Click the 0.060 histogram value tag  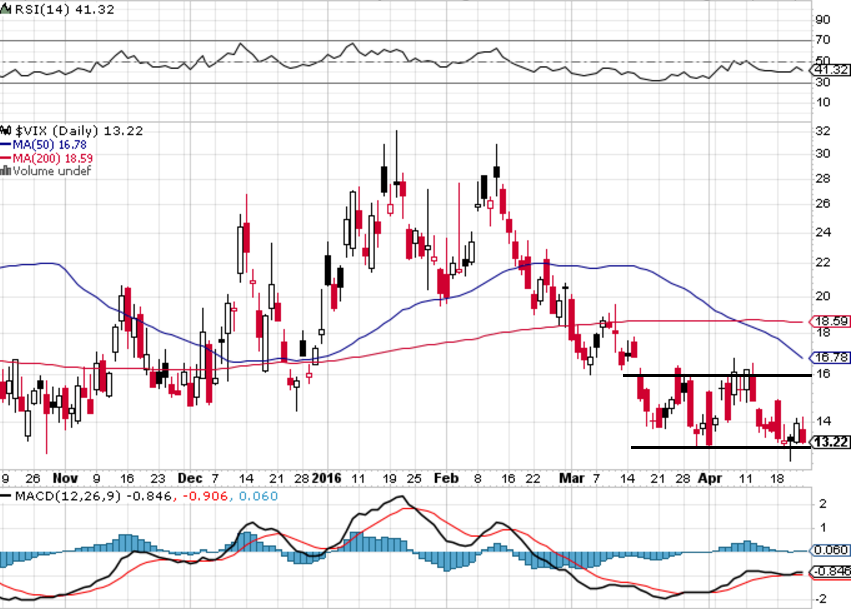(x=831, y=550)
